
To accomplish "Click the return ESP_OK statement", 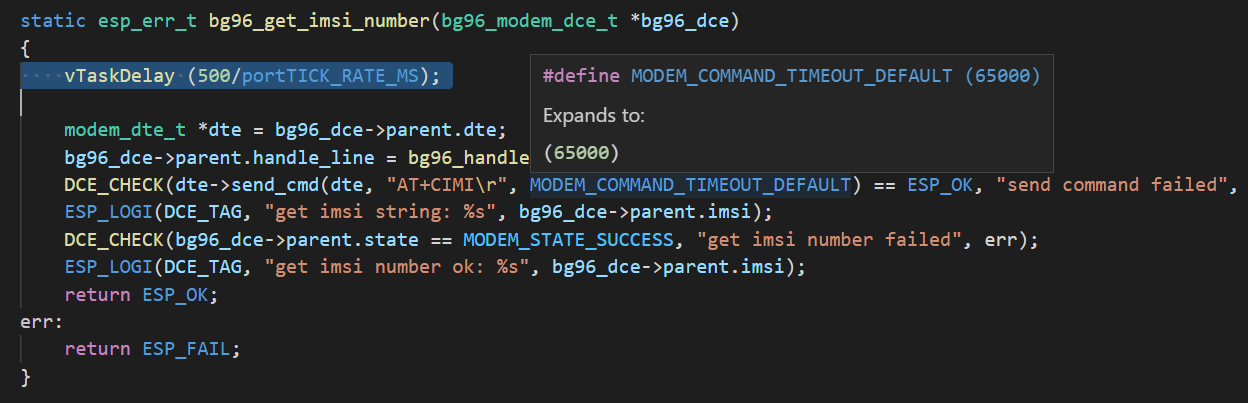I will 141,294.
